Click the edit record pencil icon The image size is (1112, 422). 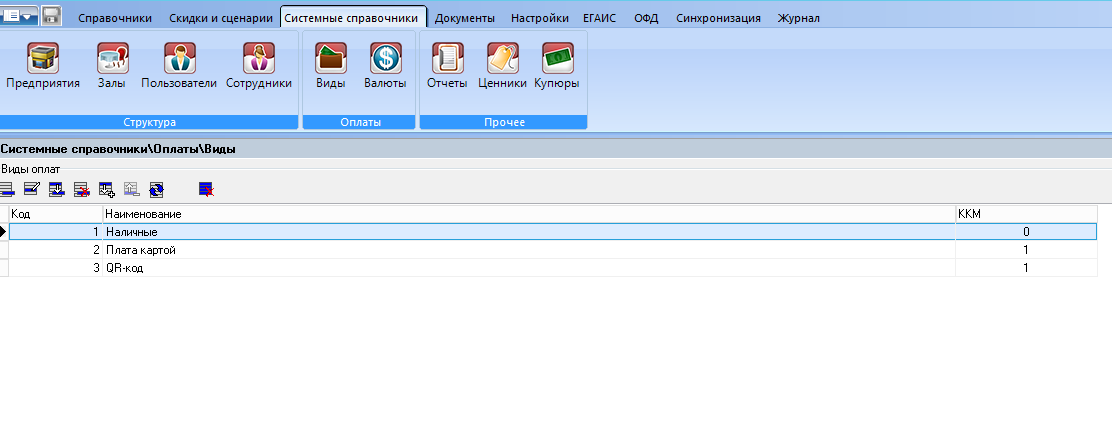point(32,189)
